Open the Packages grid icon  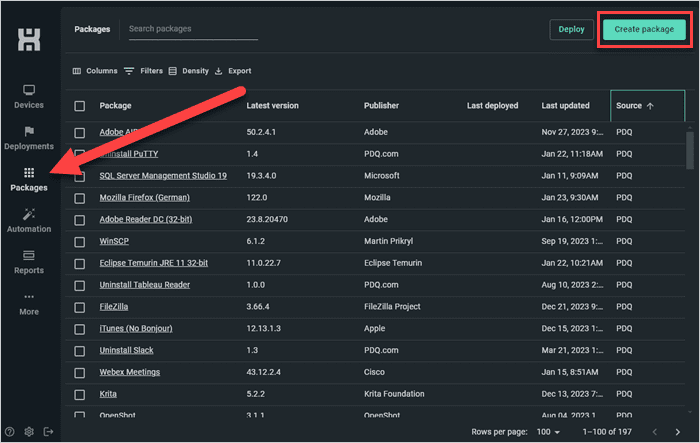tap(29, 173)
